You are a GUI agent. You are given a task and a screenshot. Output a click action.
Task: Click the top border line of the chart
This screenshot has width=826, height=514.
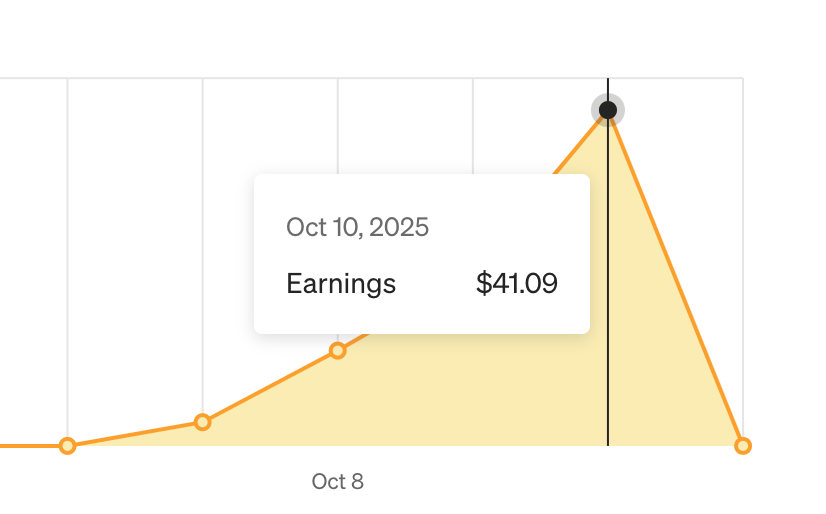(400, 78)
